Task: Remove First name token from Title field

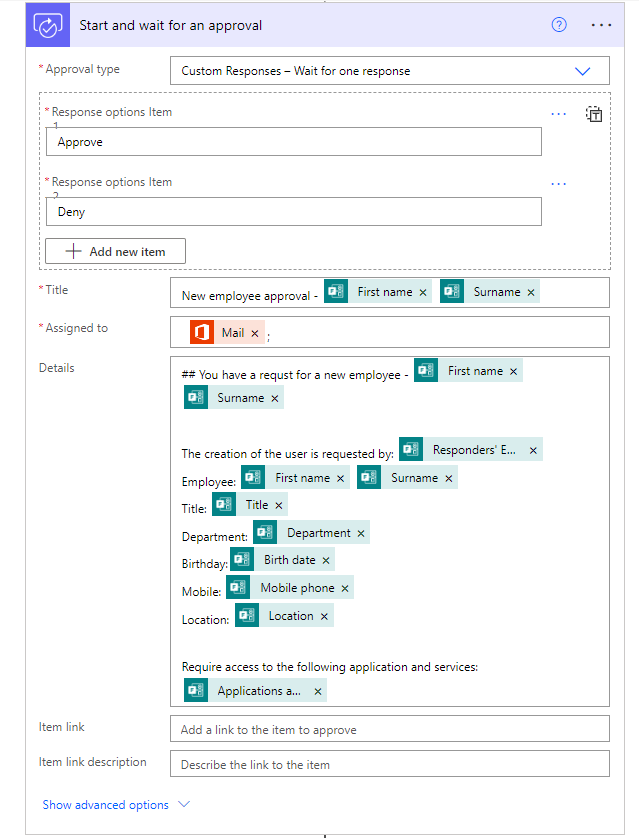Action: point(423,292)
